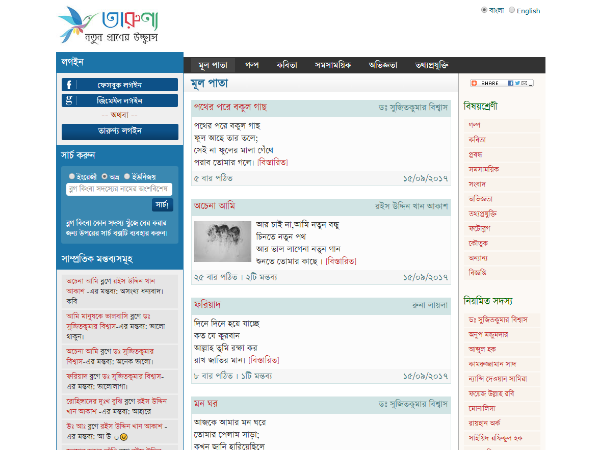The image size is (600, 450).
Task: Open member ফয়েজ উল্লাহ রবি
Action: tap(502, 393)
